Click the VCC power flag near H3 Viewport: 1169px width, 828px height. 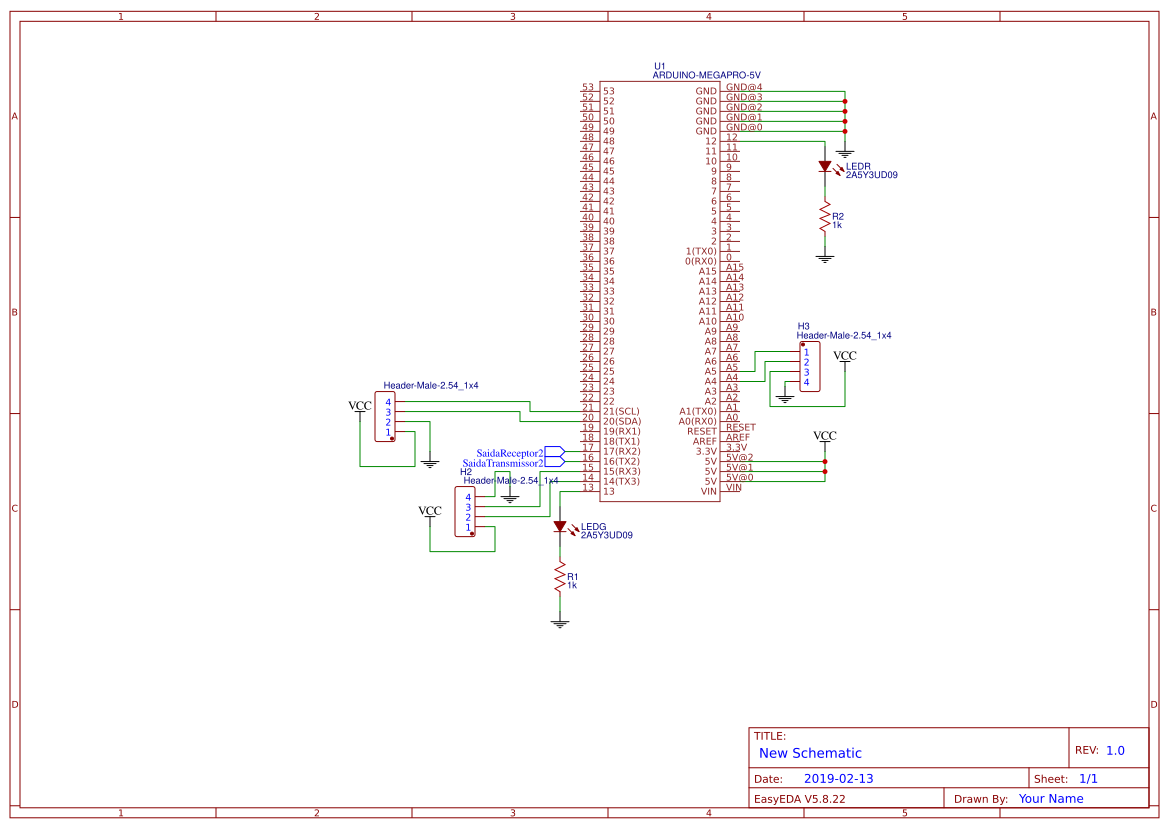[845, 357]
